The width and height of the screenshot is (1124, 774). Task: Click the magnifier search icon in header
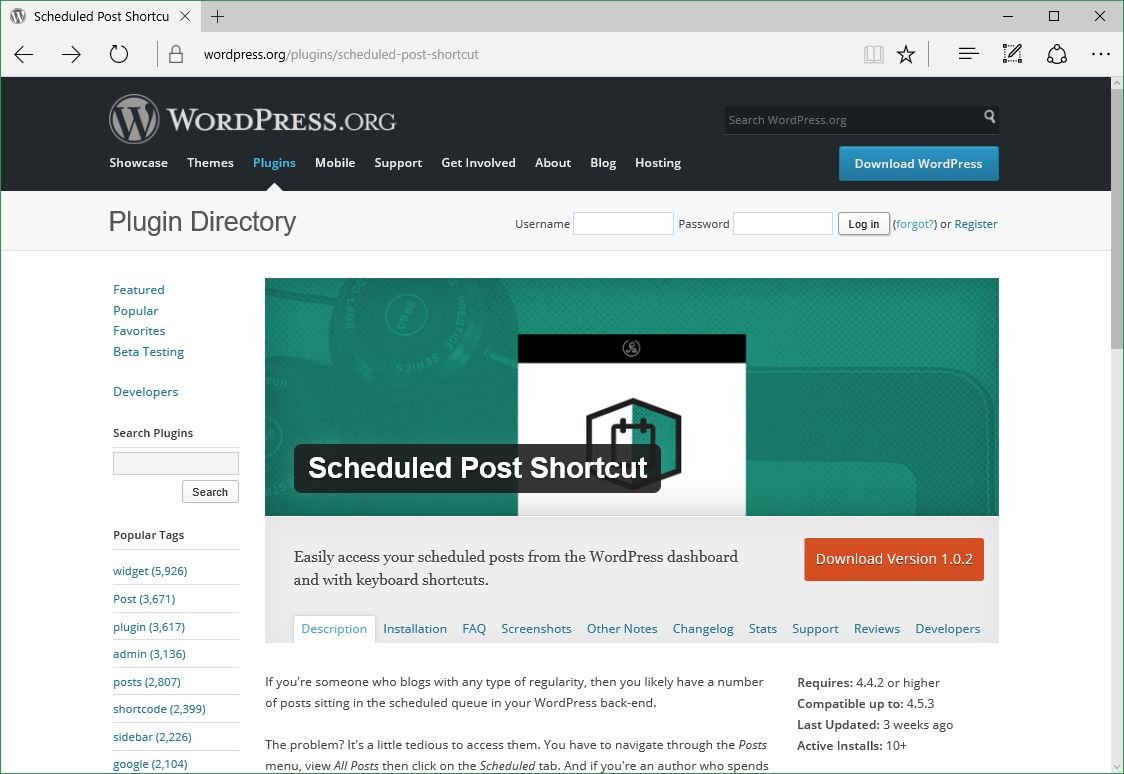tap(989, 116)
